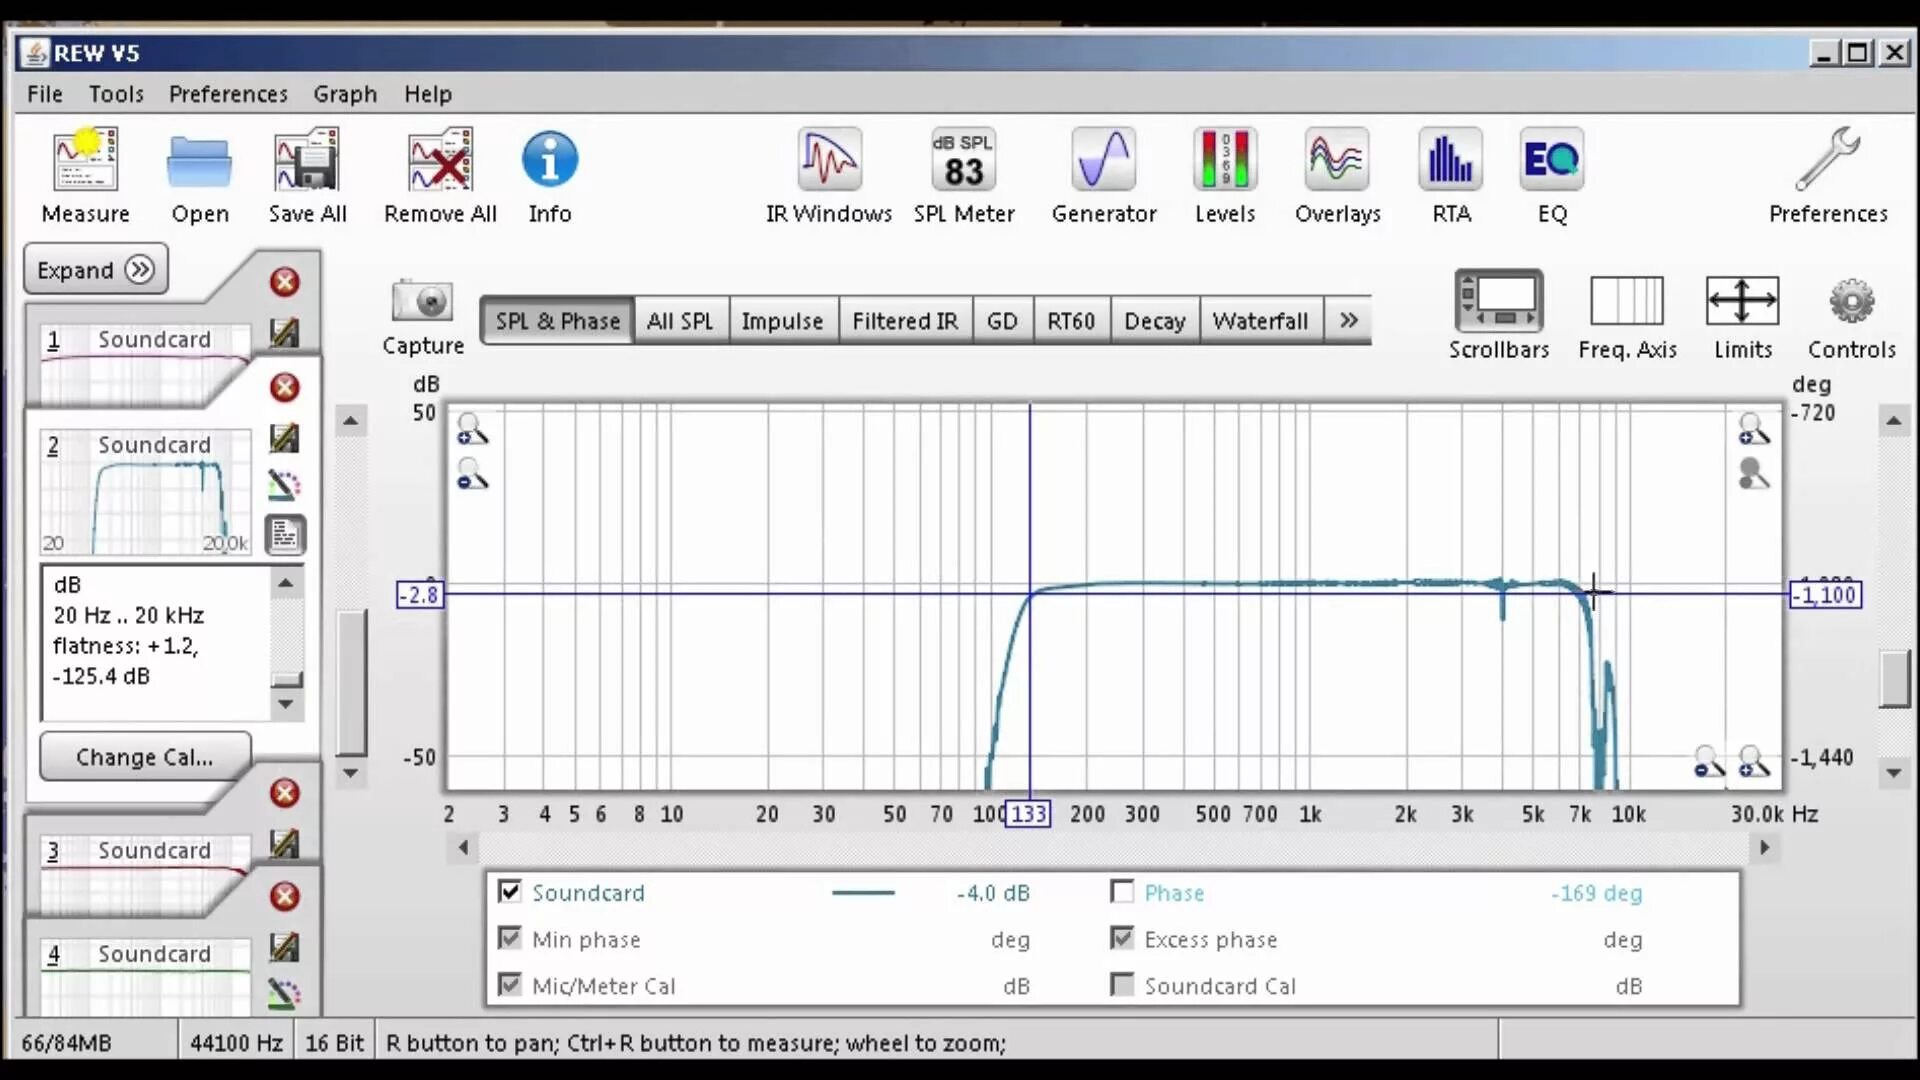Open the Levels meter icon
The image size is (1920, 1080).
[x=1224, y=160]
